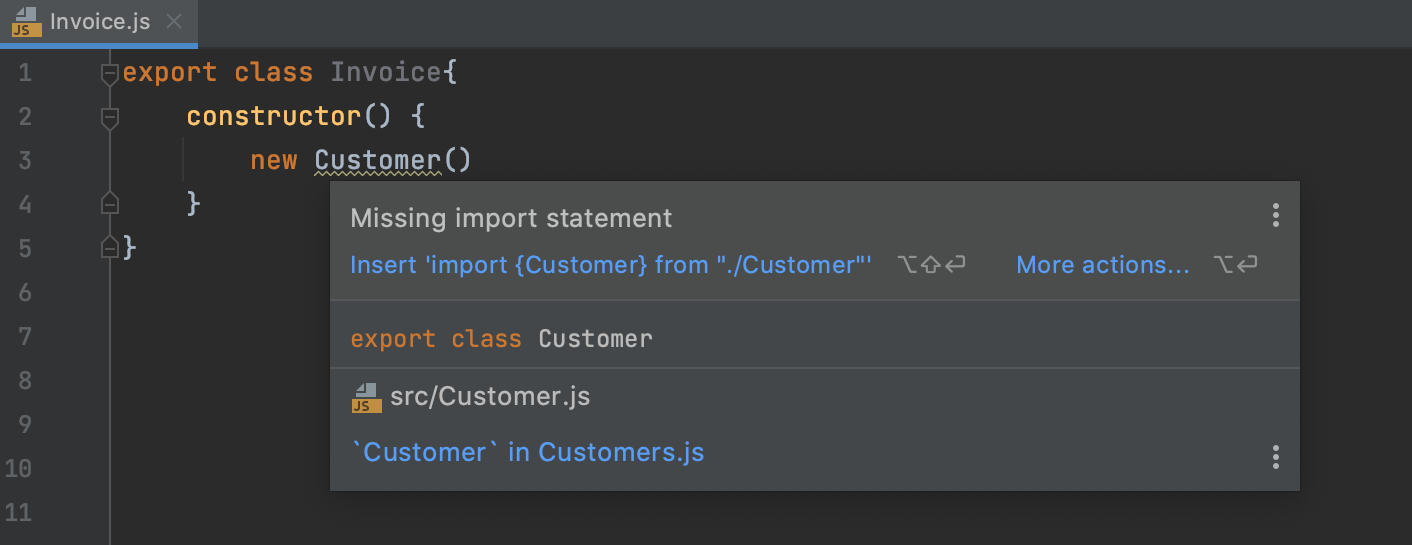Collapse the Invoice class using the line 1 fold marker
Screen dimensions: 1412x545
click(110, 73)
